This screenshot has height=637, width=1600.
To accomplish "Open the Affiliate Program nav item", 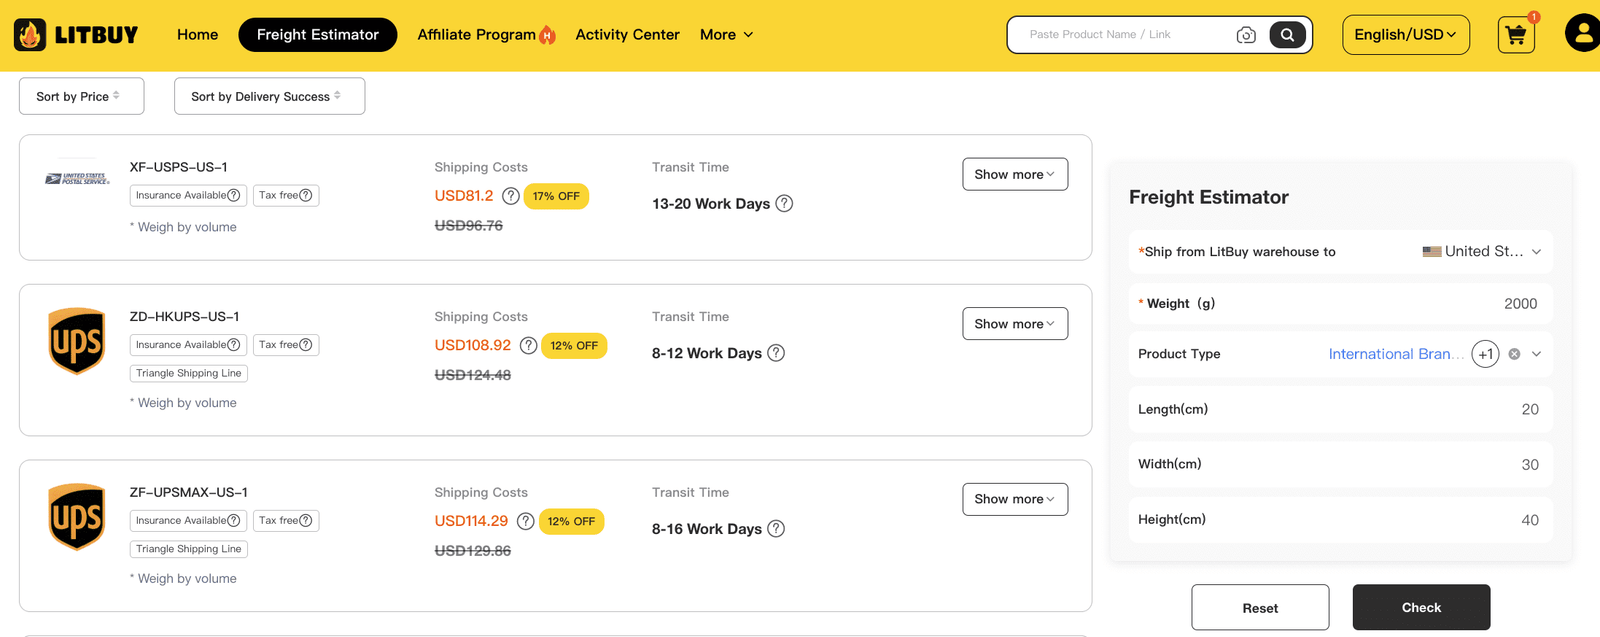I will pyautogui.click(x=477, y=35).
